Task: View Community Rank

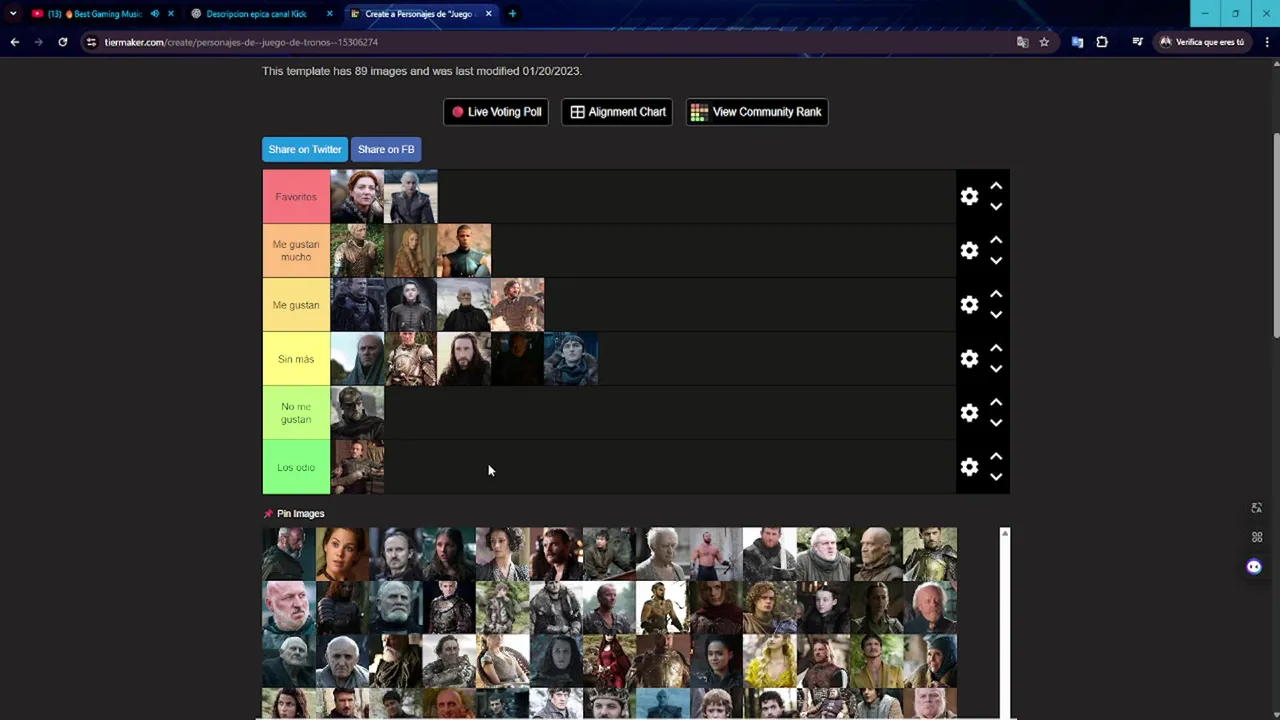Action: click(x=756, y=112)
